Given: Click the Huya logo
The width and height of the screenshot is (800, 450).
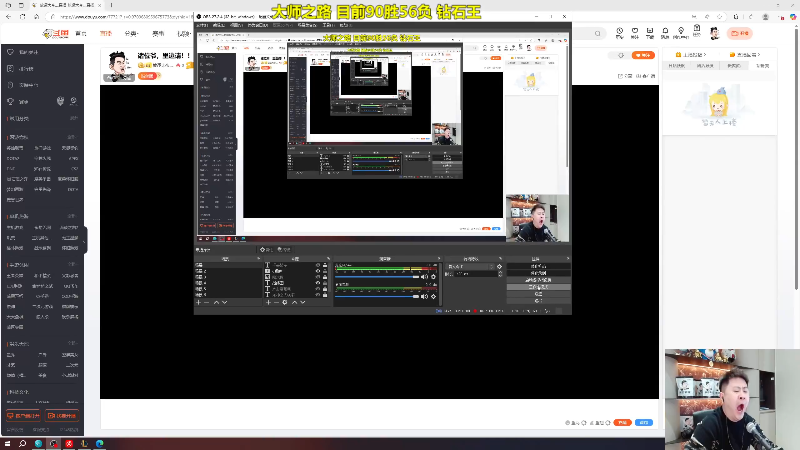Looking at the screenshot, I should click(56, 34).
